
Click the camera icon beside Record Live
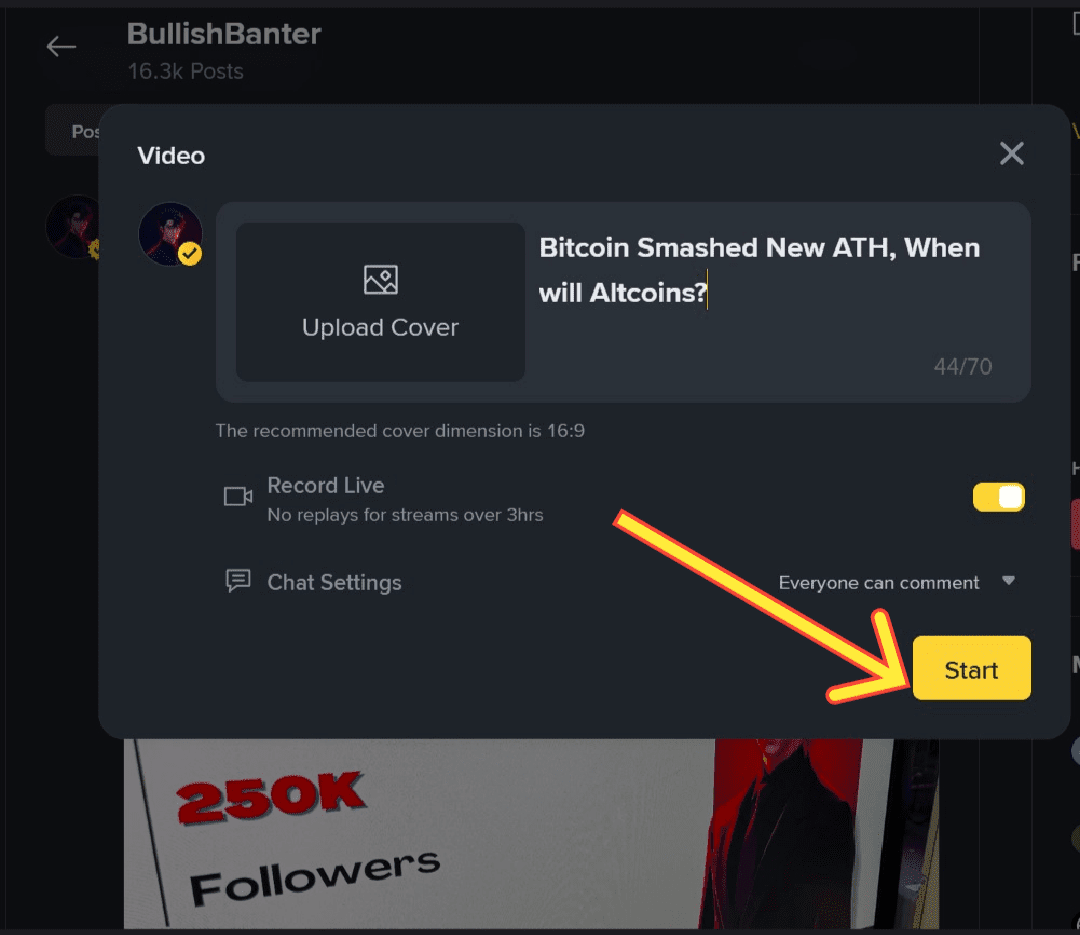(x=238, y=496)
